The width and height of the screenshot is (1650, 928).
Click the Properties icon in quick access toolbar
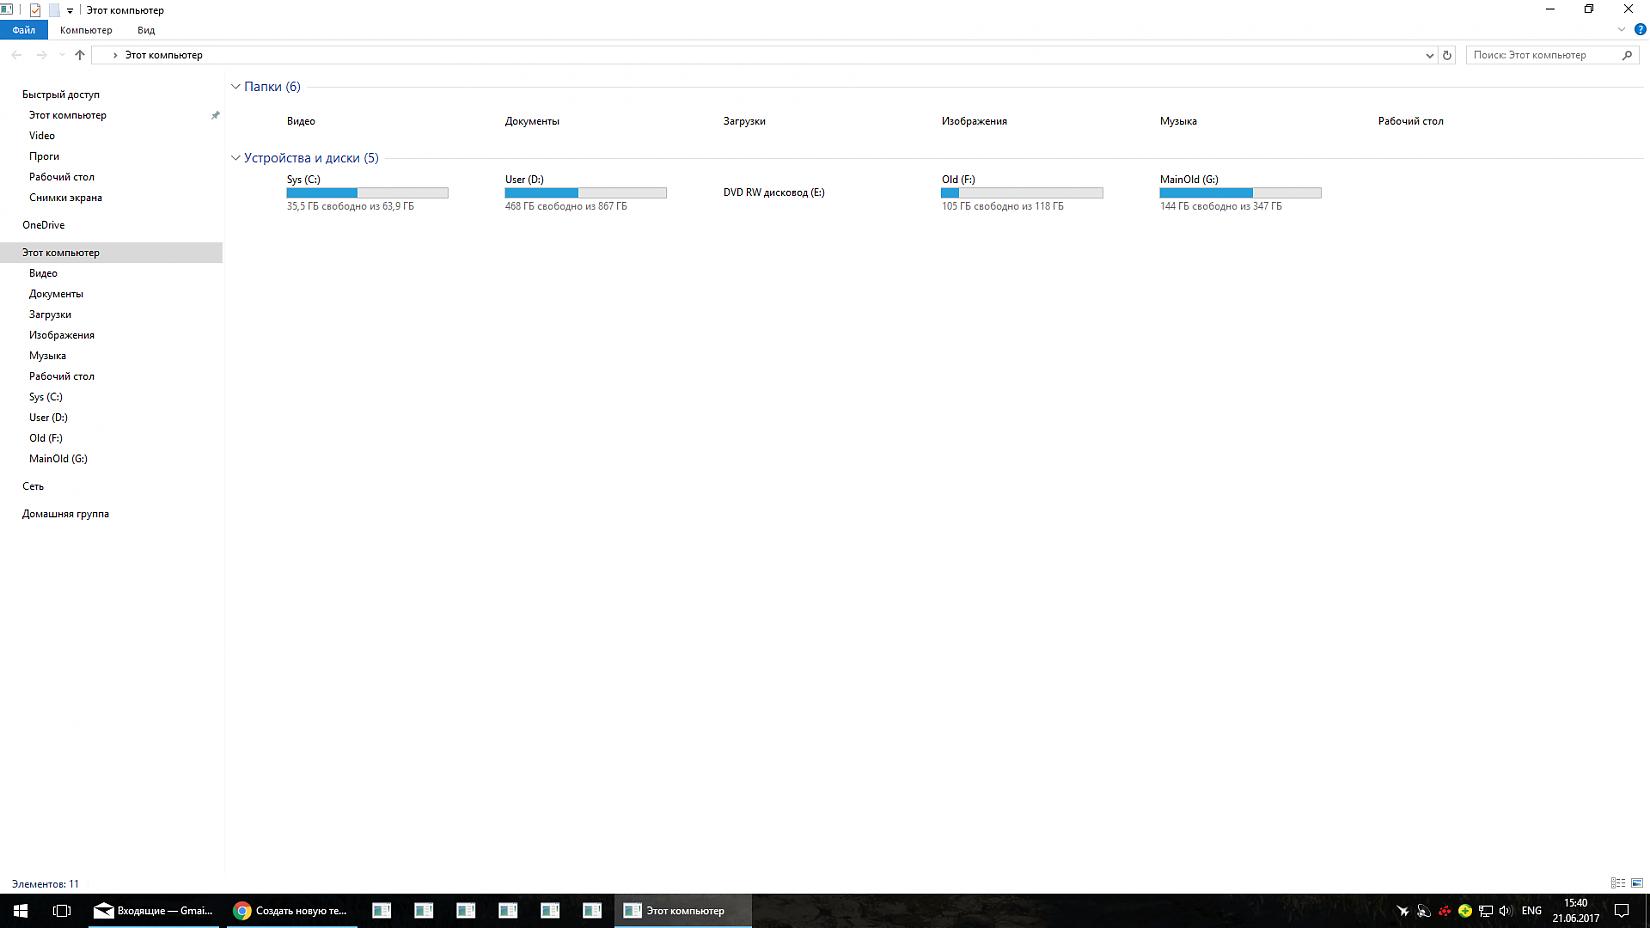click(35, 10)
